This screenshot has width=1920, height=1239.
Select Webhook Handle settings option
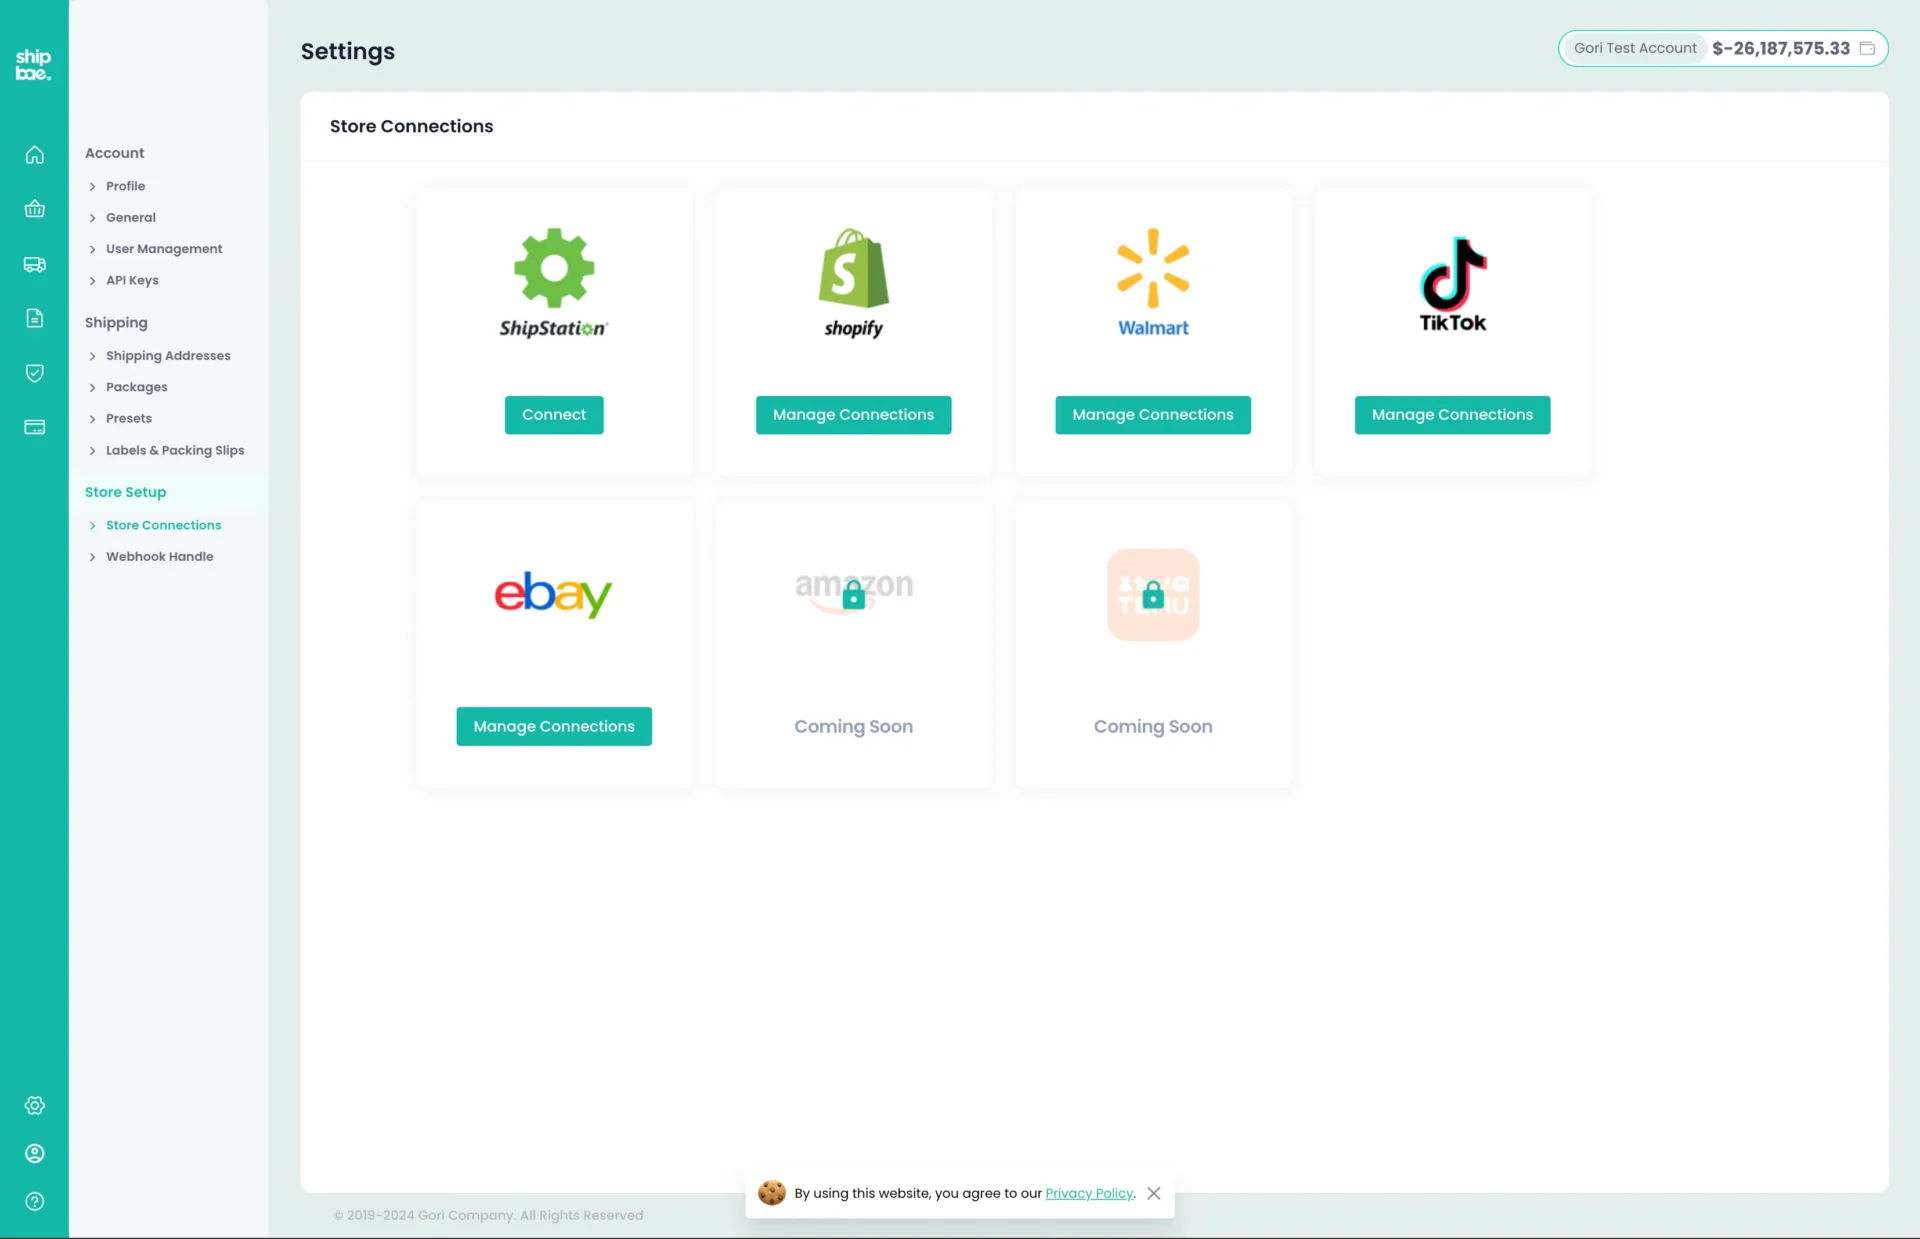(x=158, y=556)
